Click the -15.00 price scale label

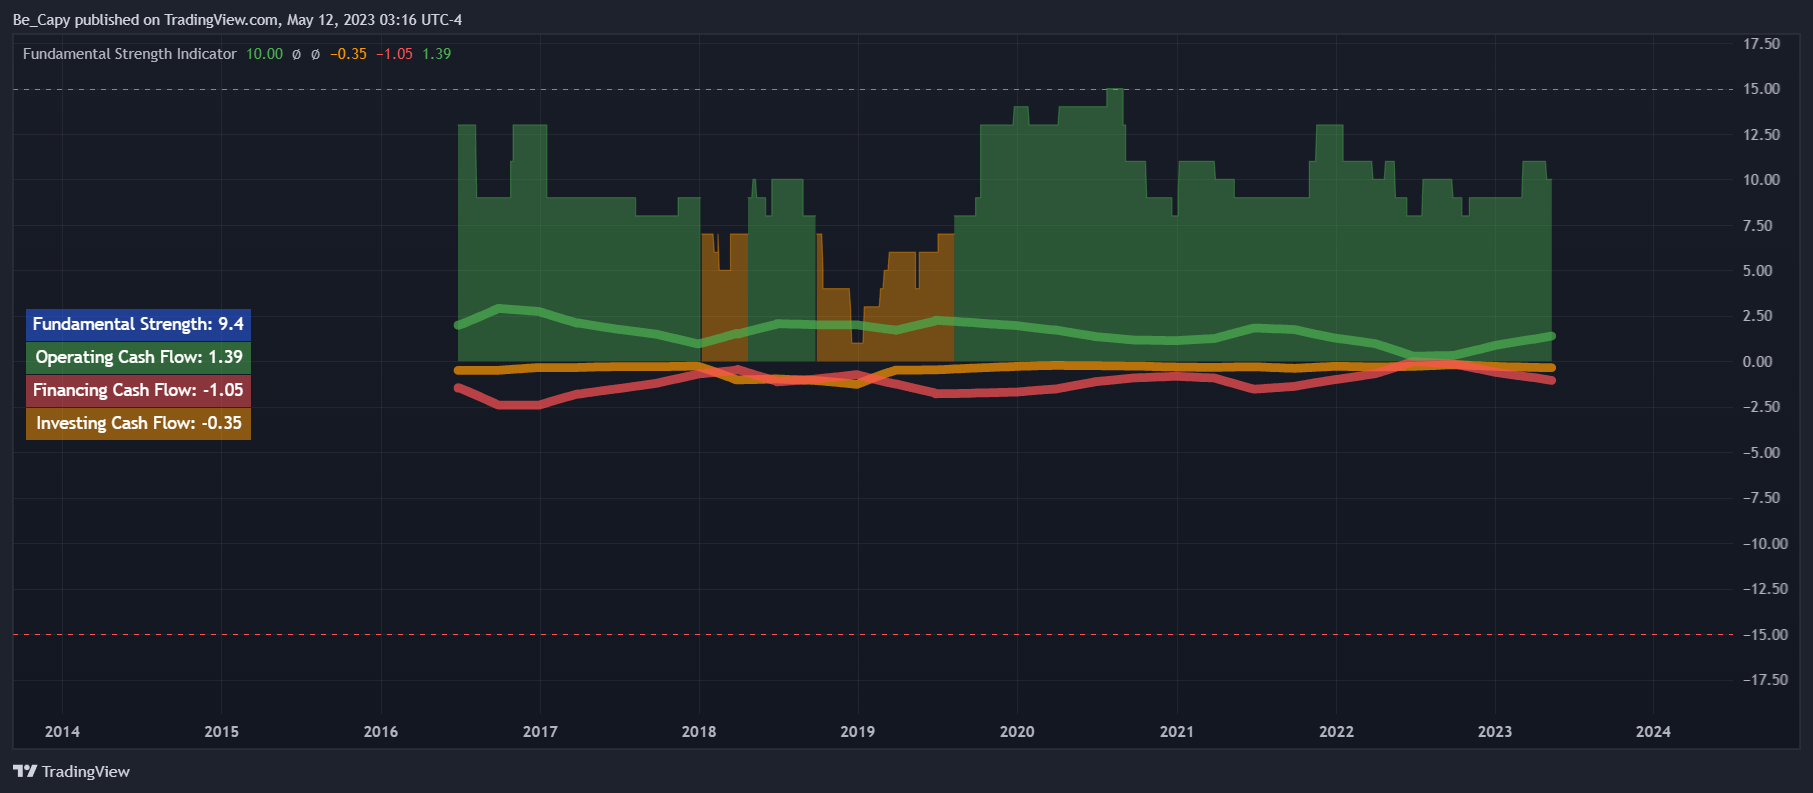(1766, 635)
